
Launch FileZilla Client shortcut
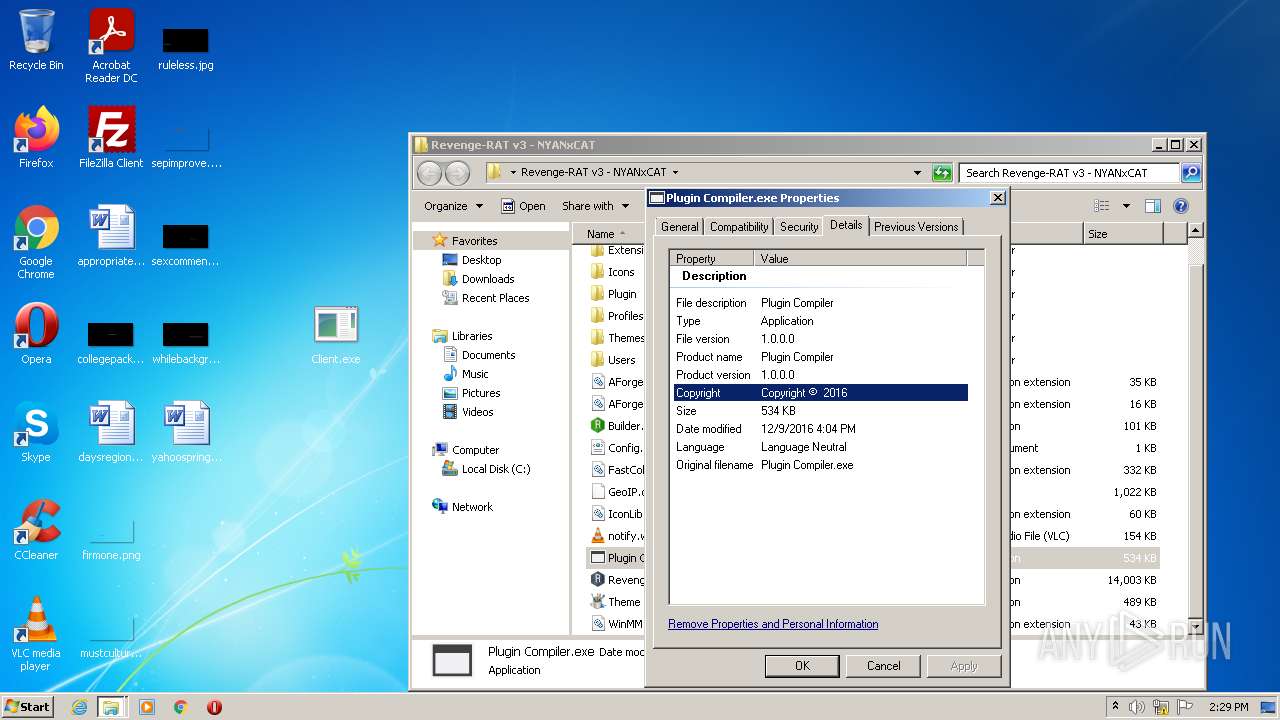tap(111, 137)
